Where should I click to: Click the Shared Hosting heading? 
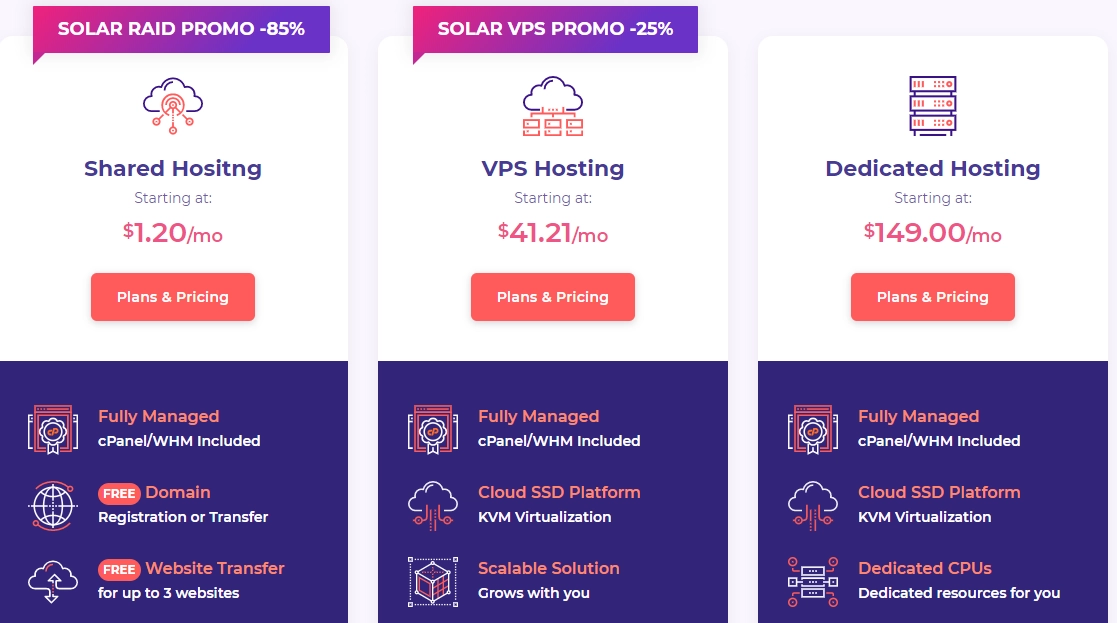coord(173,169)
